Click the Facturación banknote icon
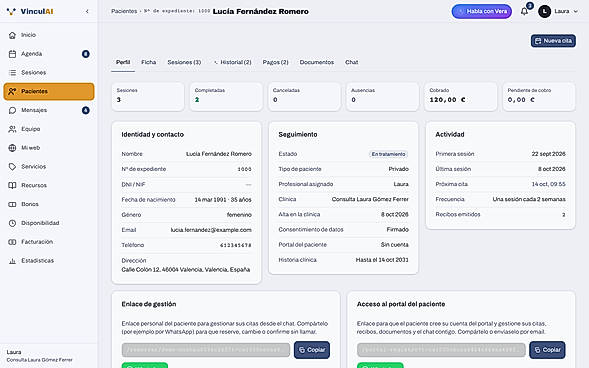 pos(12,241)
